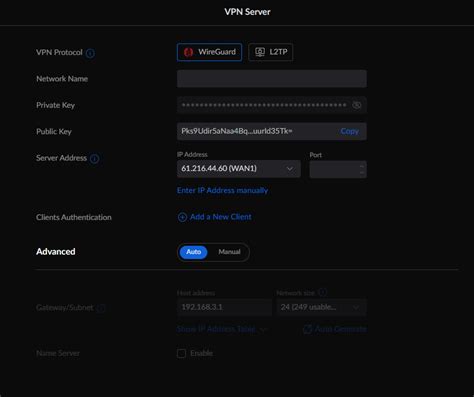Reveal the private key with the eye icon

(x=357, y=105)
